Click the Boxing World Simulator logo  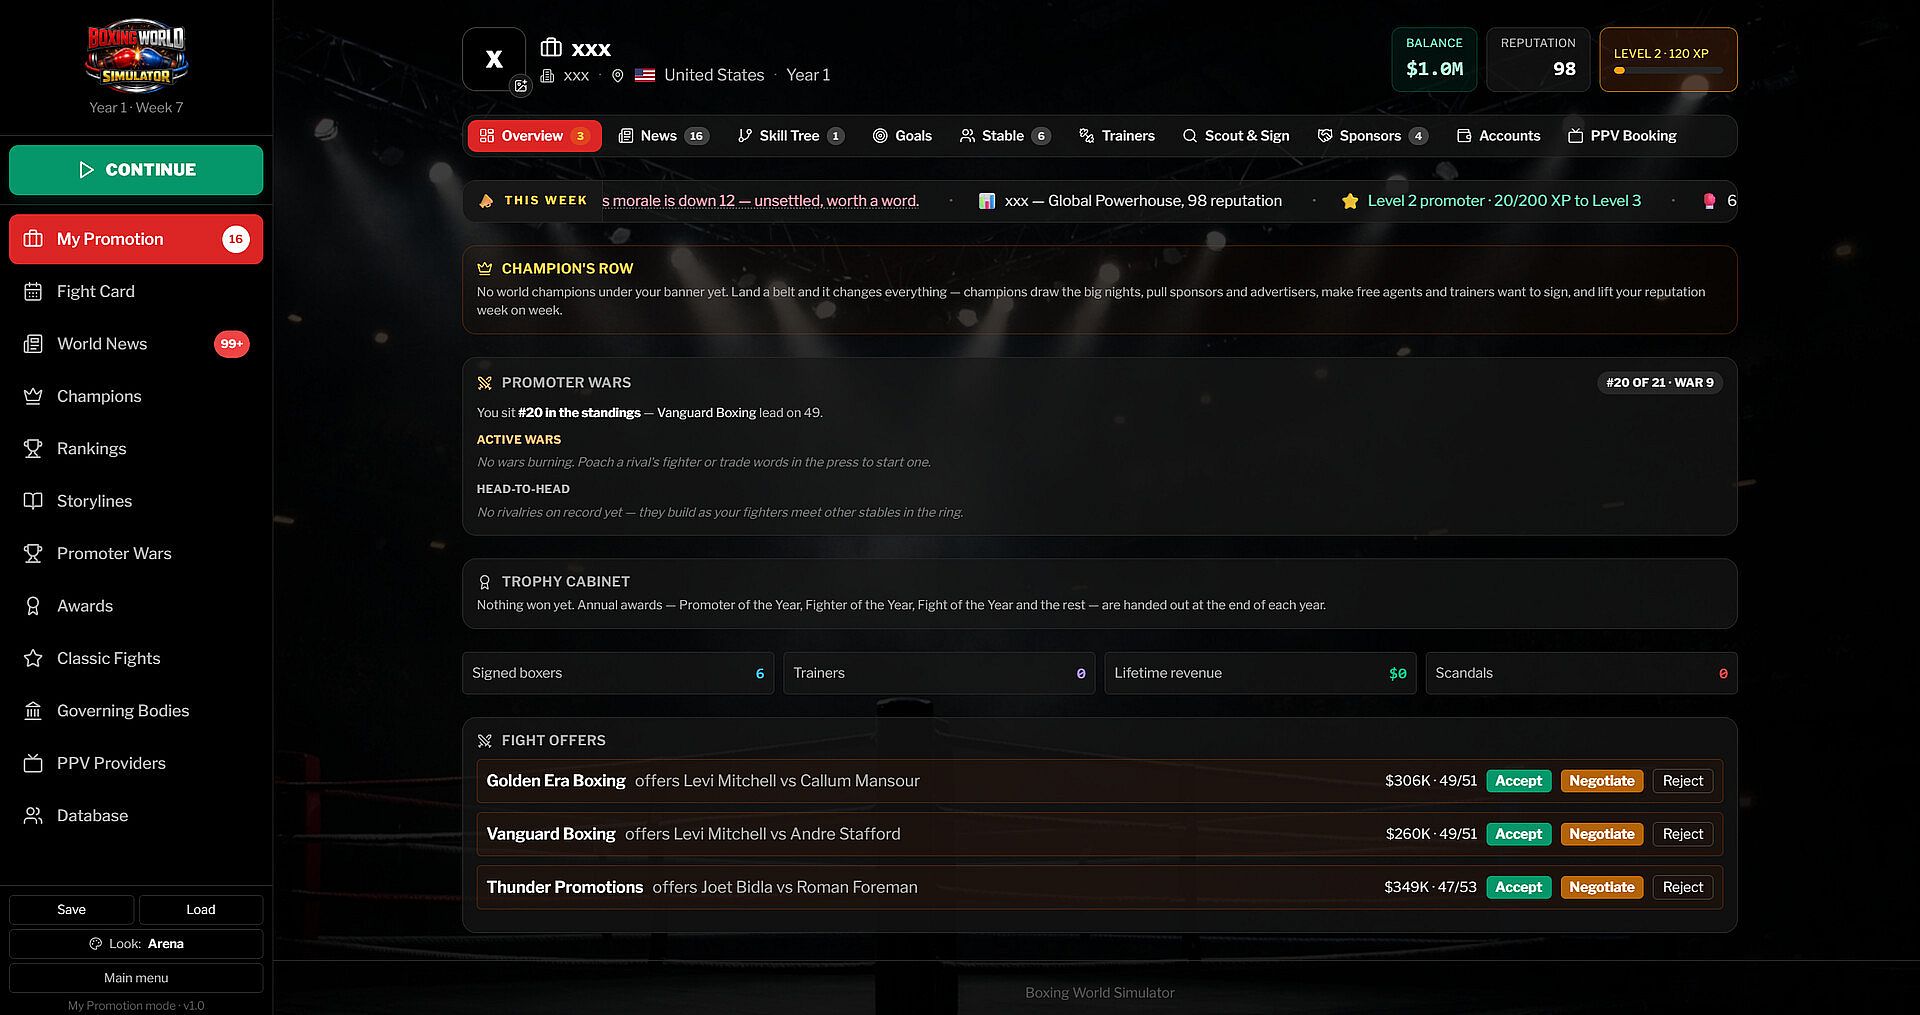136,57
